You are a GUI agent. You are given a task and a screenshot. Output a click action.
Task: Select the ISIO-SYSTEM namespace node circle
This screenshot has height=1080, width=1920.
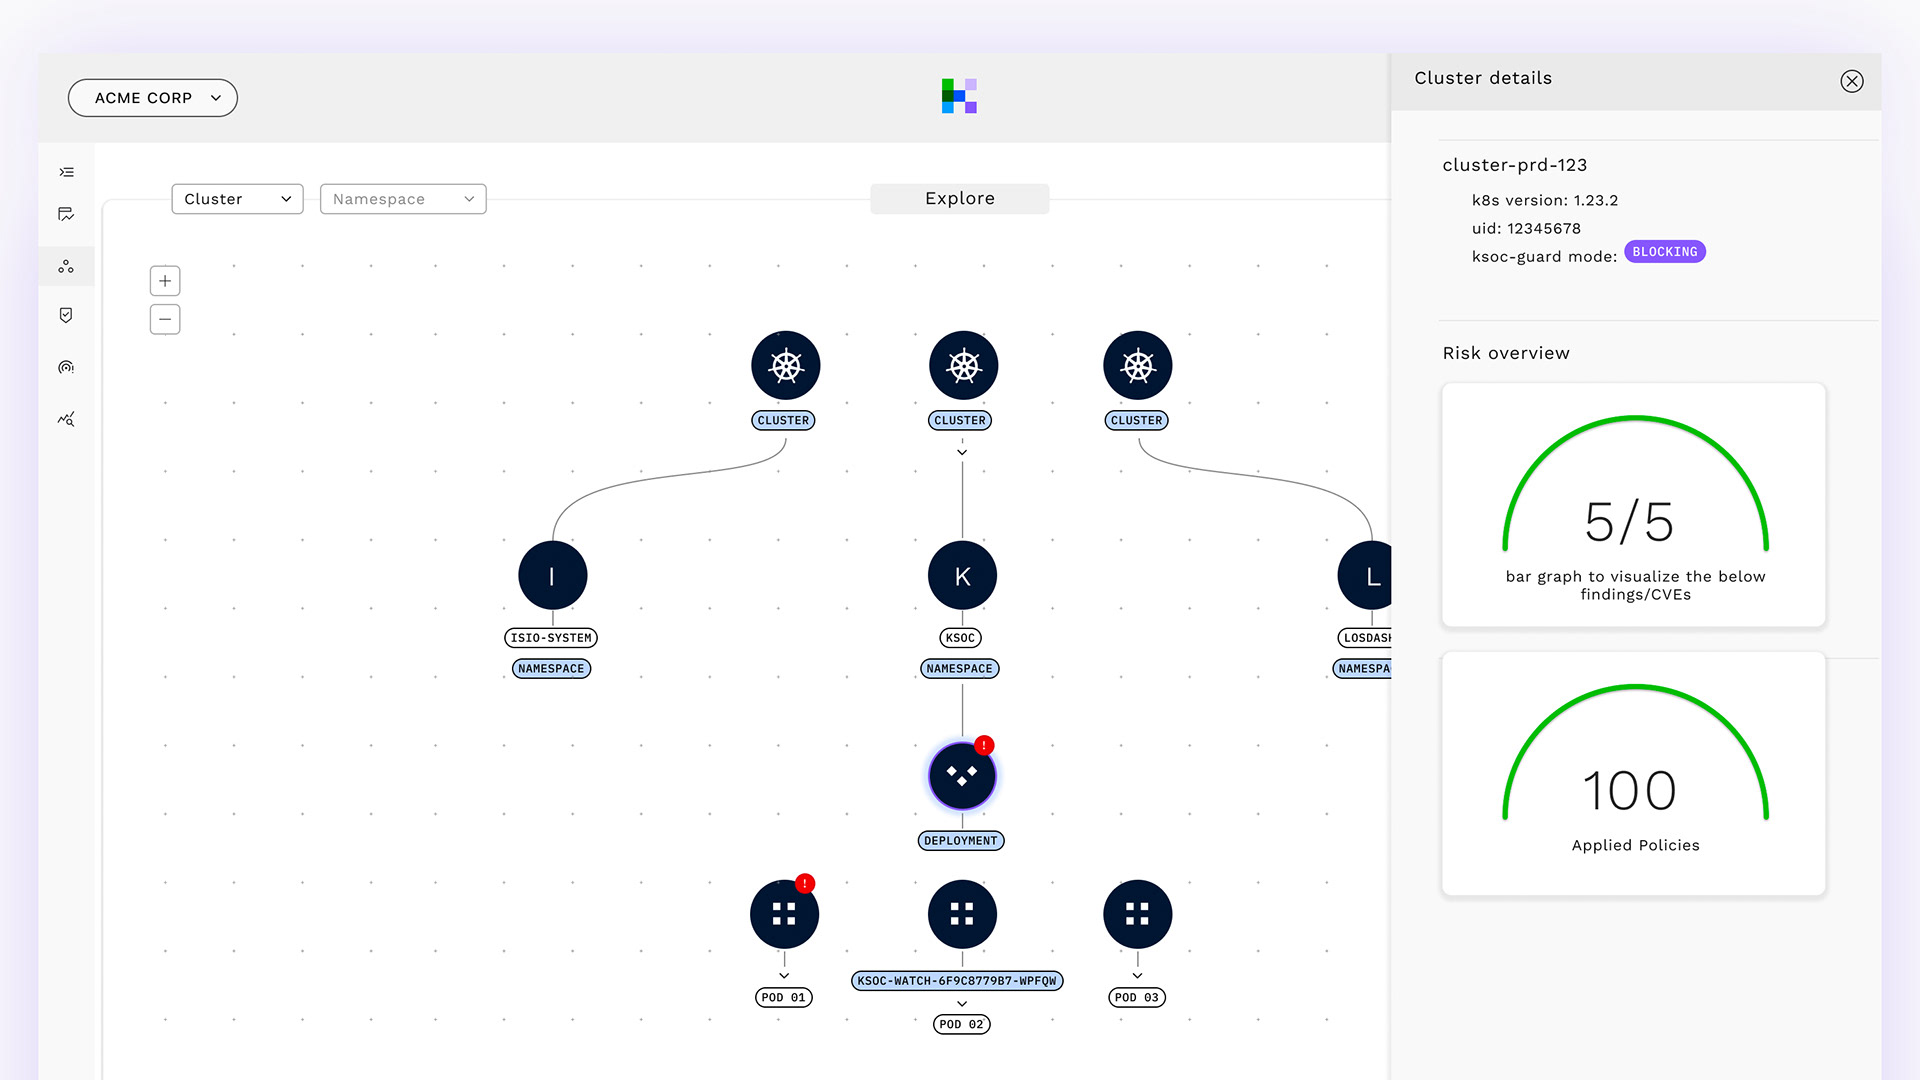coord(552,576)
